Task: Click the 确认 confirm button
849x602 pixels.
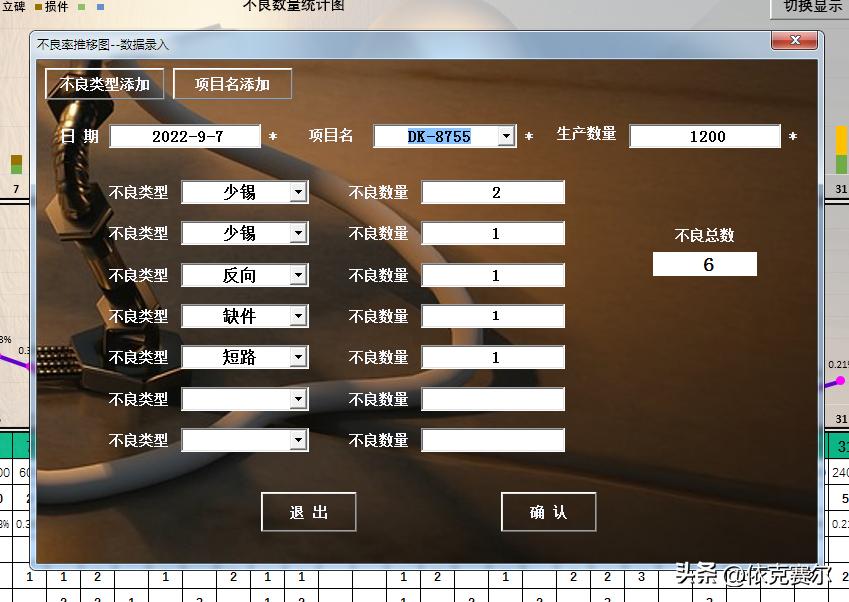Action: click(x=548, y=511)
